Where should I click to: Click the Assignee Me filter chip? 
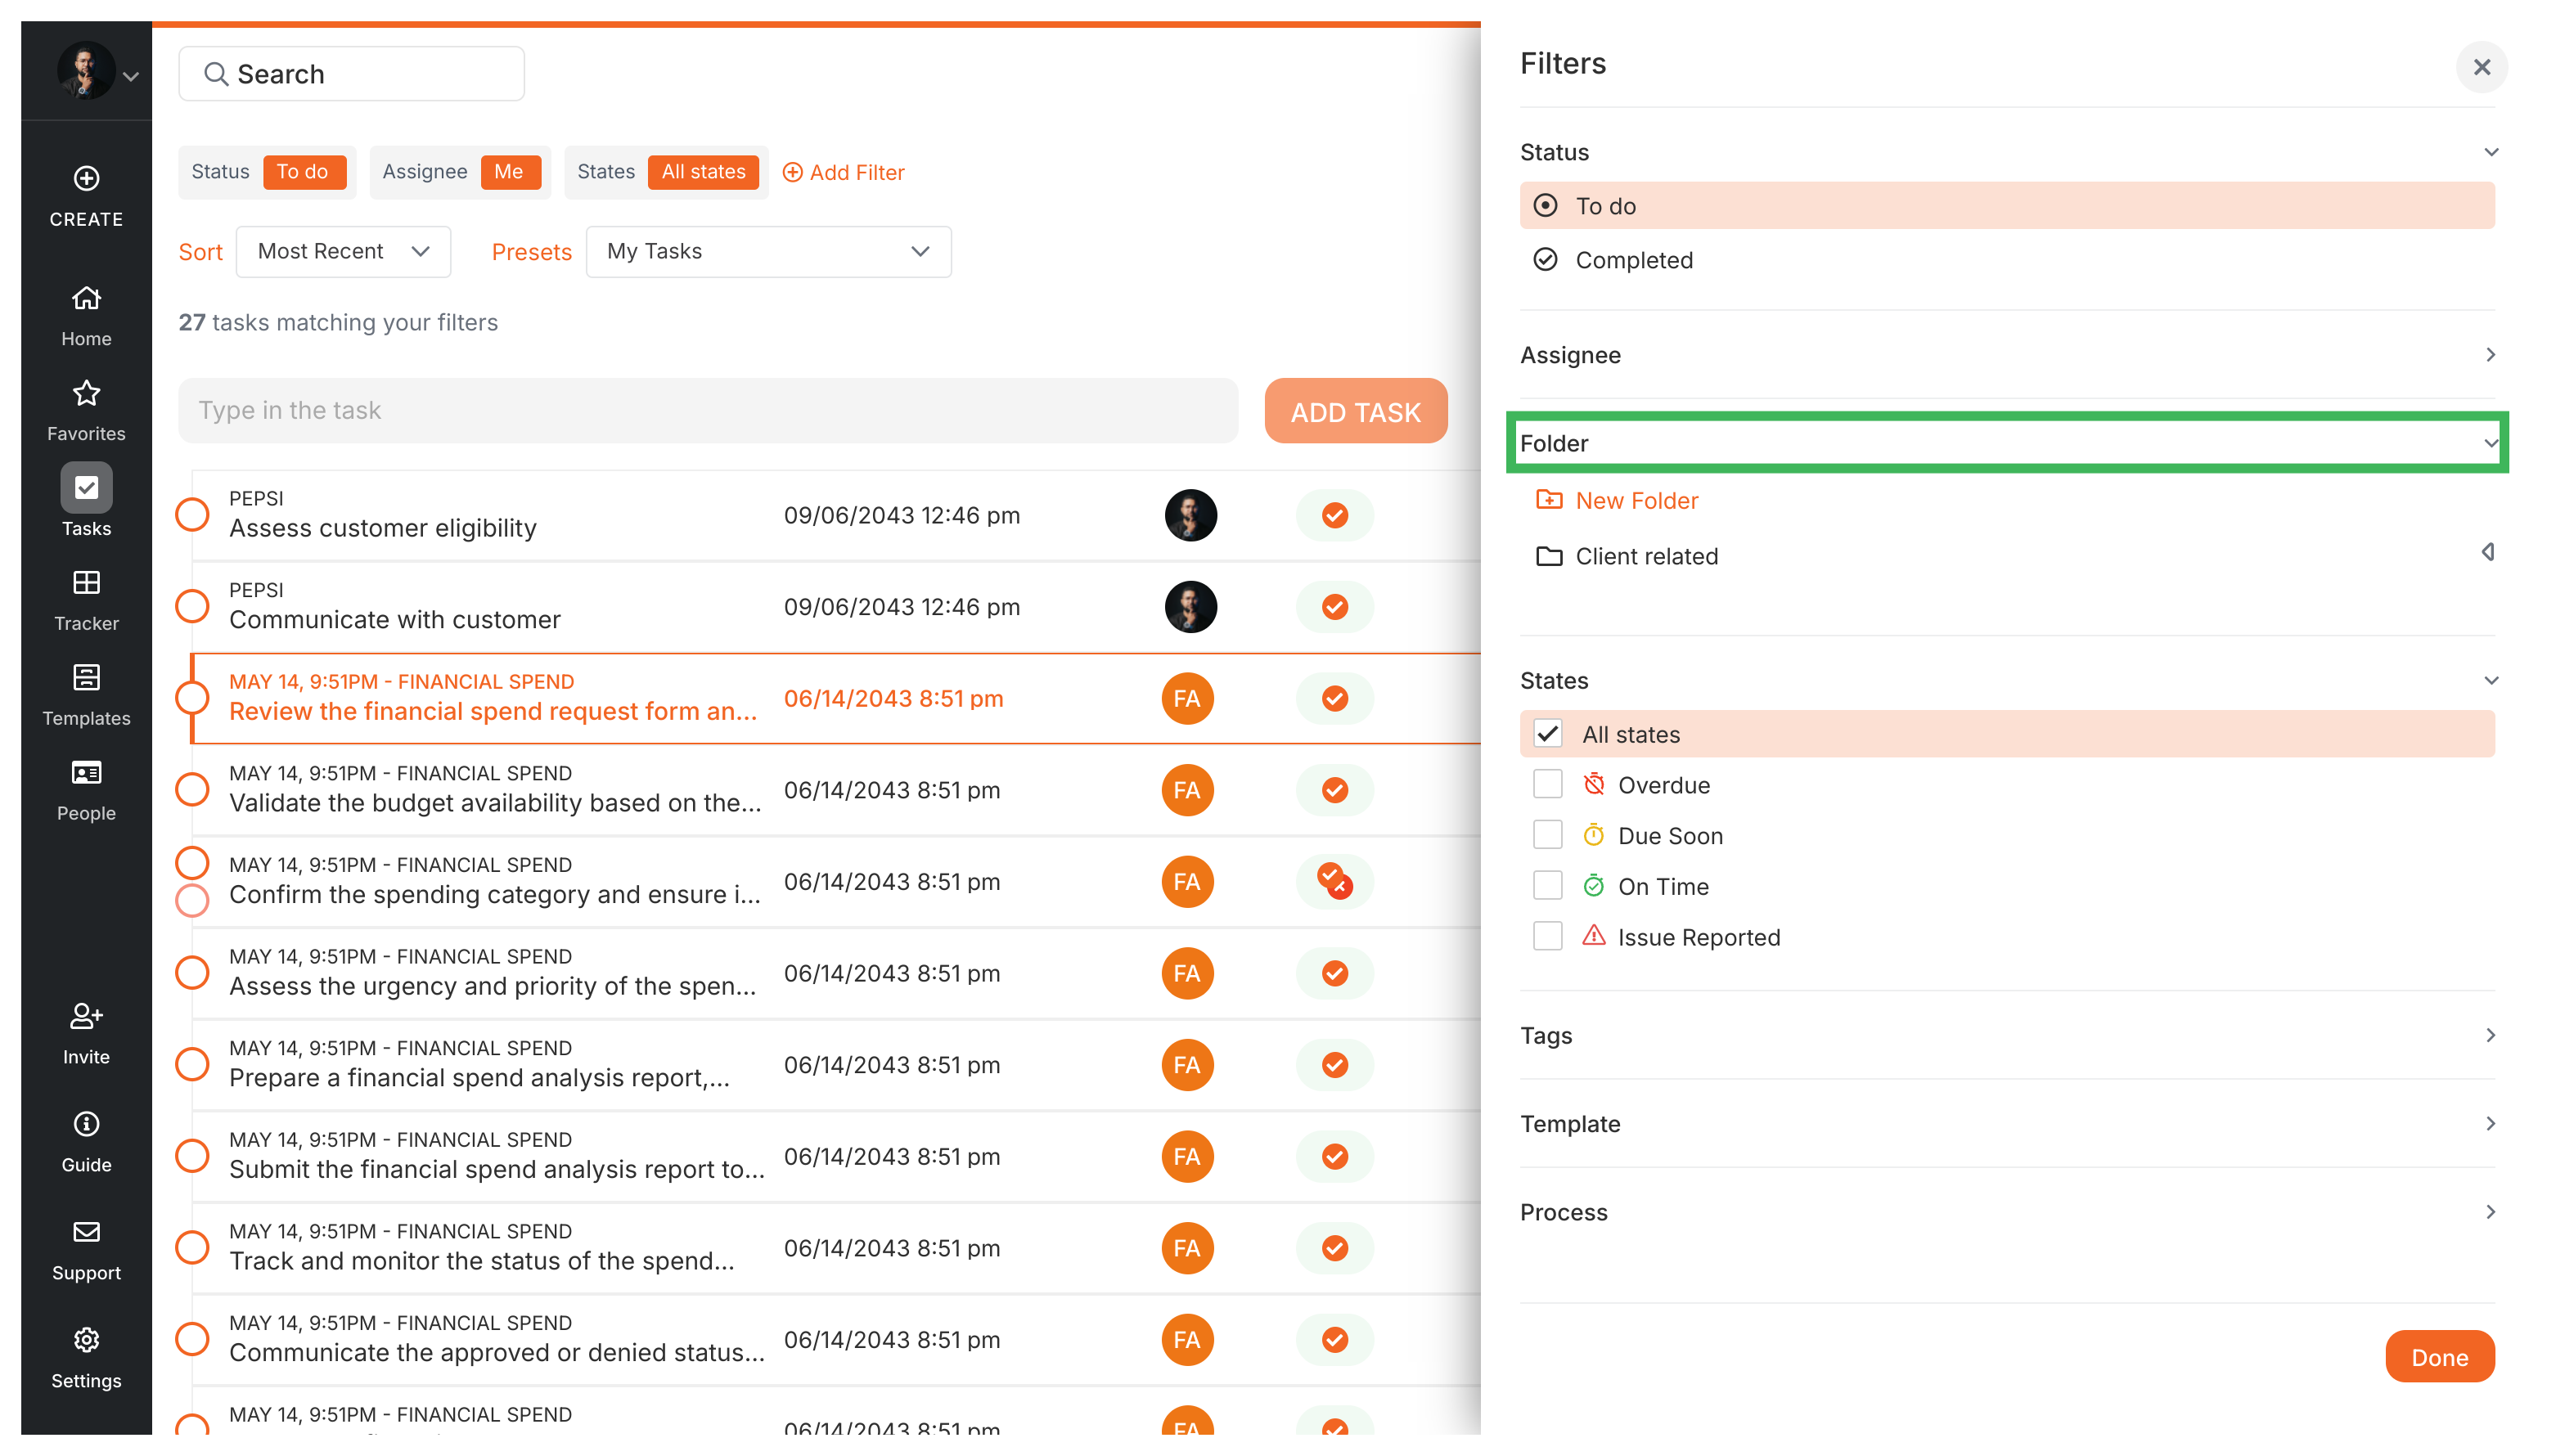tap(460, 172)
